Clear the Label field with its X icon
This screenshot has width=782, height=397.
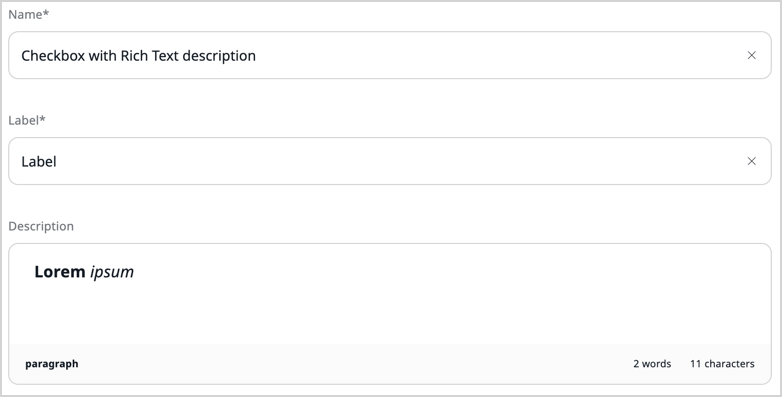[752, 161]
